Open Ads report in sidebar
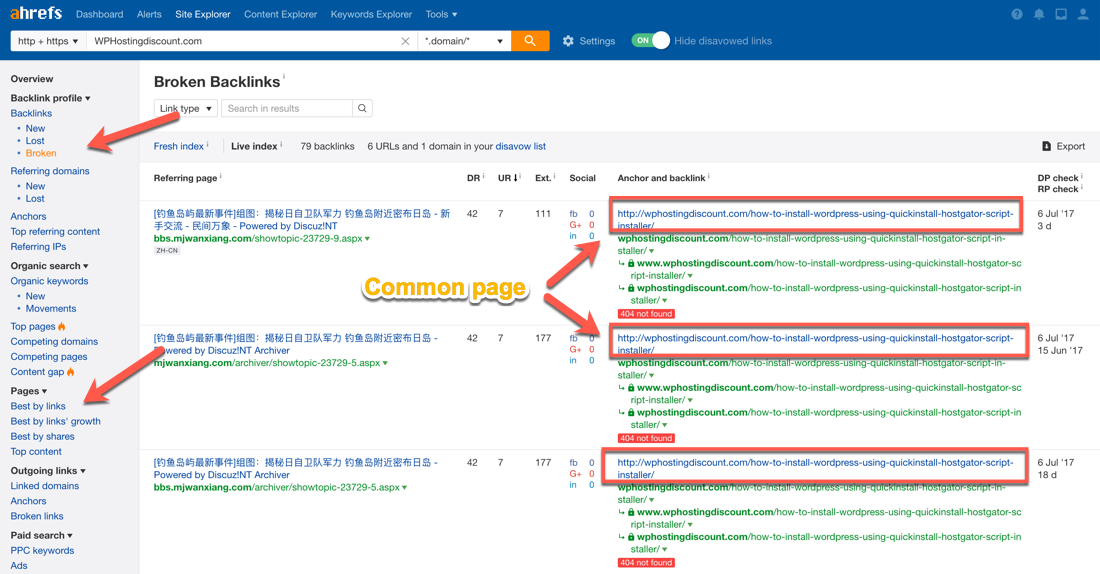Image resolution: width=1100 pixels, height=574 pixels. (x=19, y=566)
